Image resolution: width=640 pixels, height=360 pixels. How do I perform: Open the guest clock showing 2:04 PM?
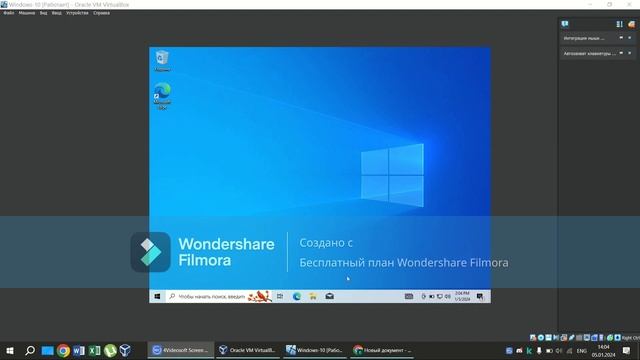coord(462,296)
